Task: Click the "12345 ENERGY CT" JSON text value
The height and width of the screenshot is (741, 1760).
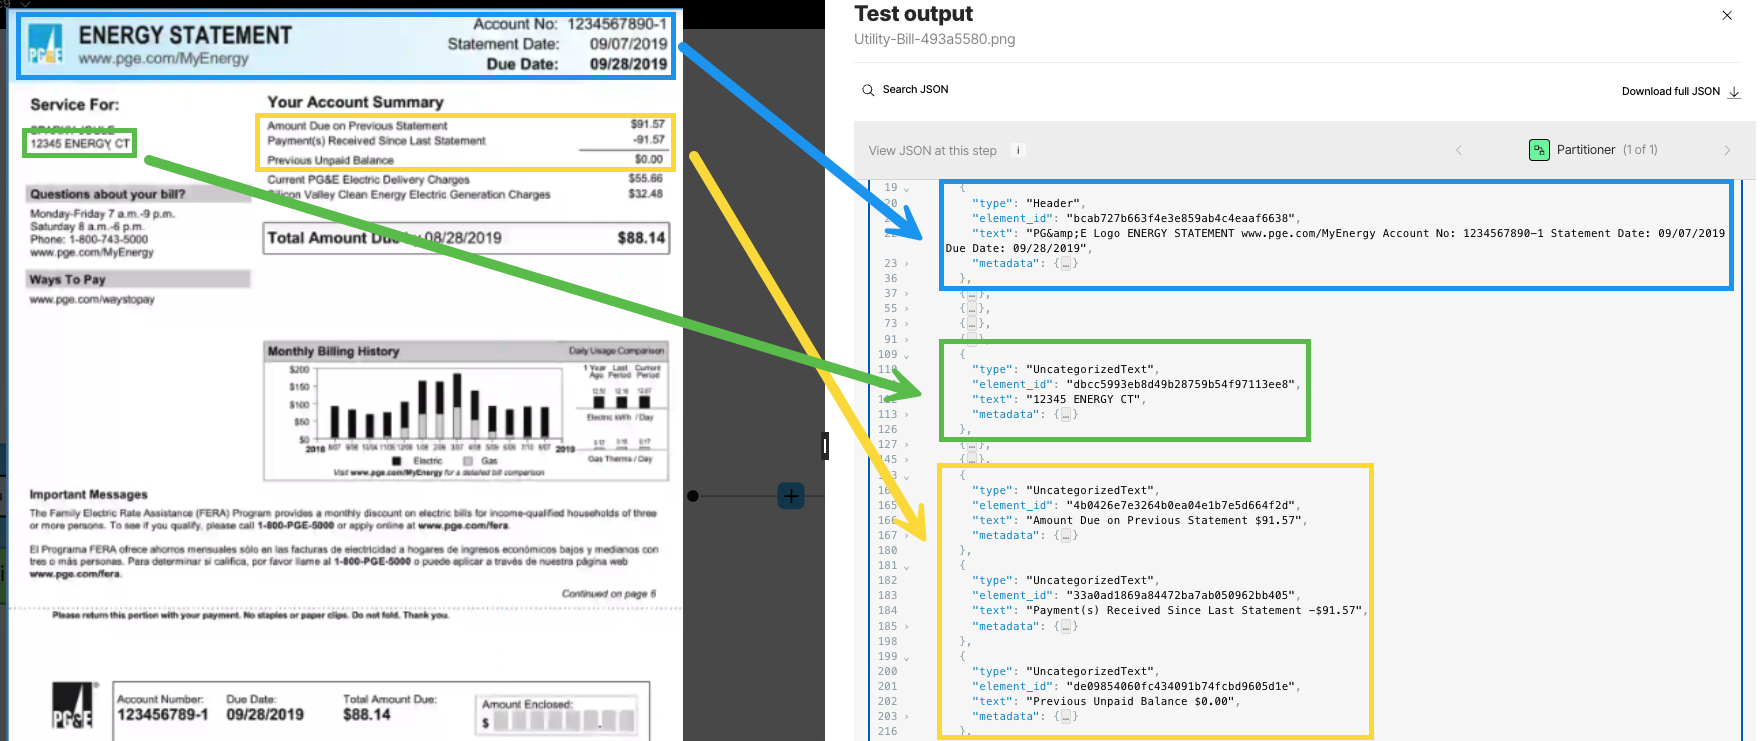Action: pyautogui.click(x=1083, y=400)
